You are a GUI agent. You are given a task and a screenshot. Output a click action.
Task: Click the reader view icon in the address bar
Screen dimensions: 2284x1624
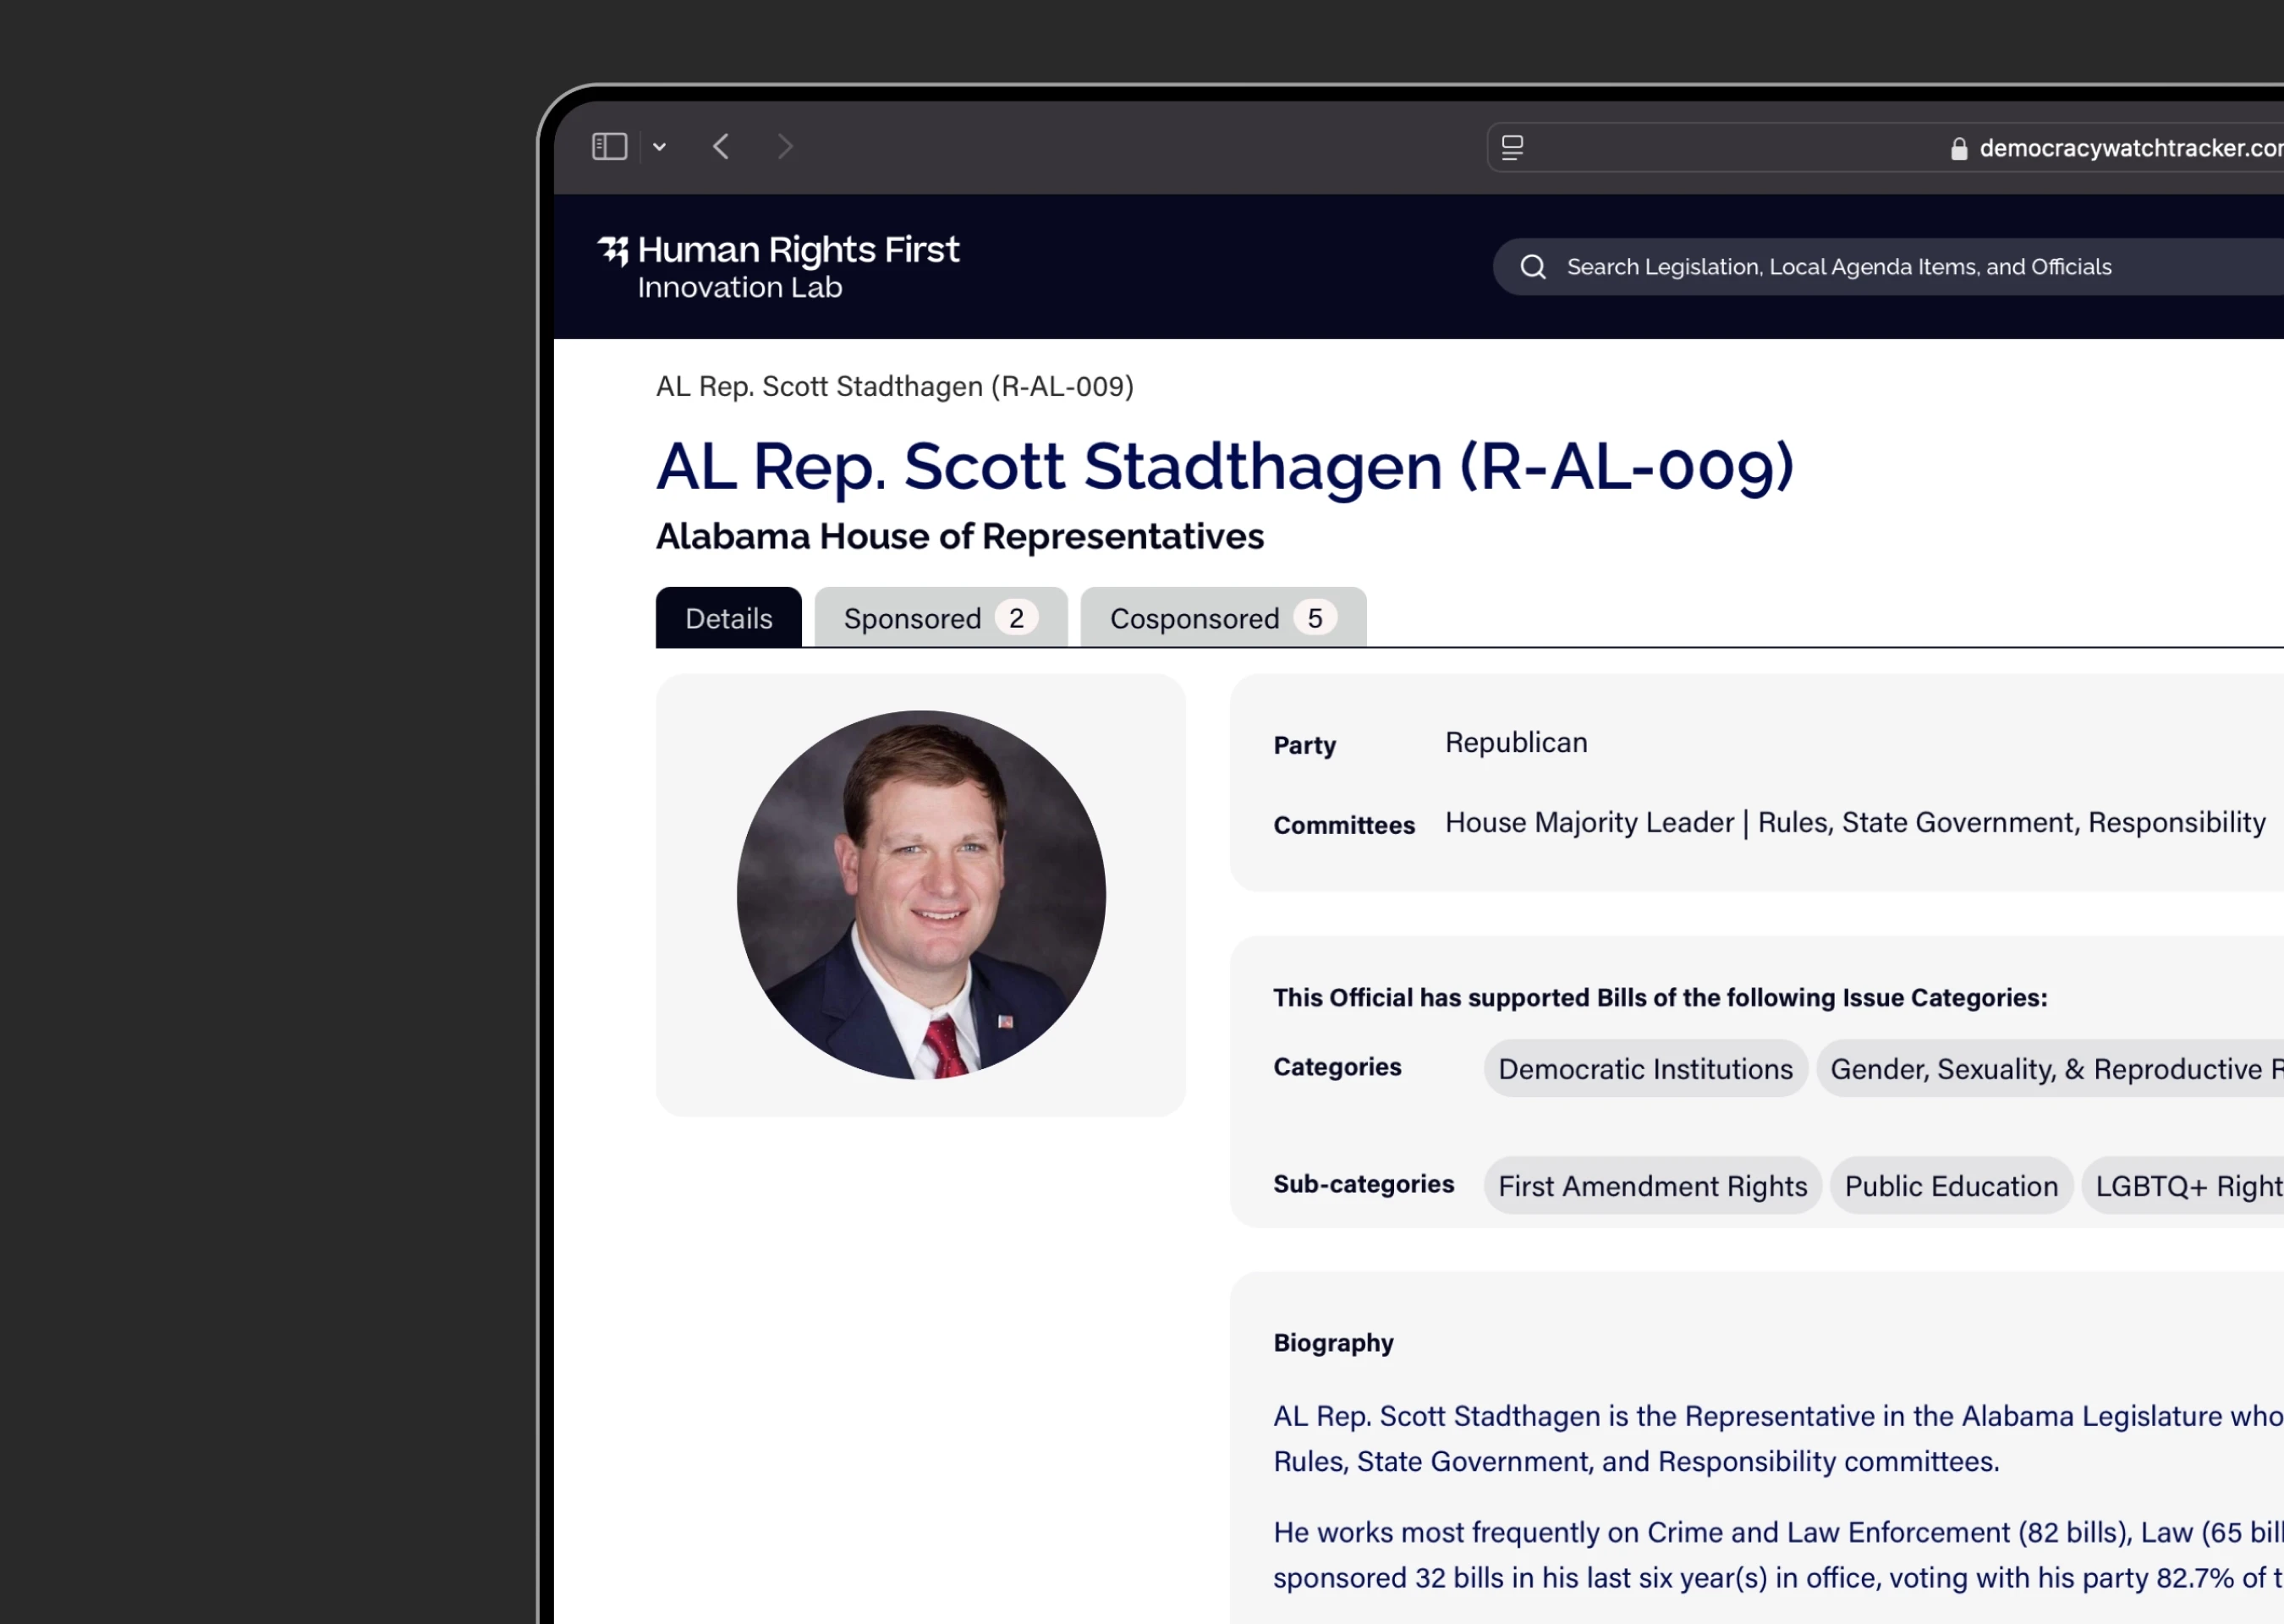pos(1512,148)
